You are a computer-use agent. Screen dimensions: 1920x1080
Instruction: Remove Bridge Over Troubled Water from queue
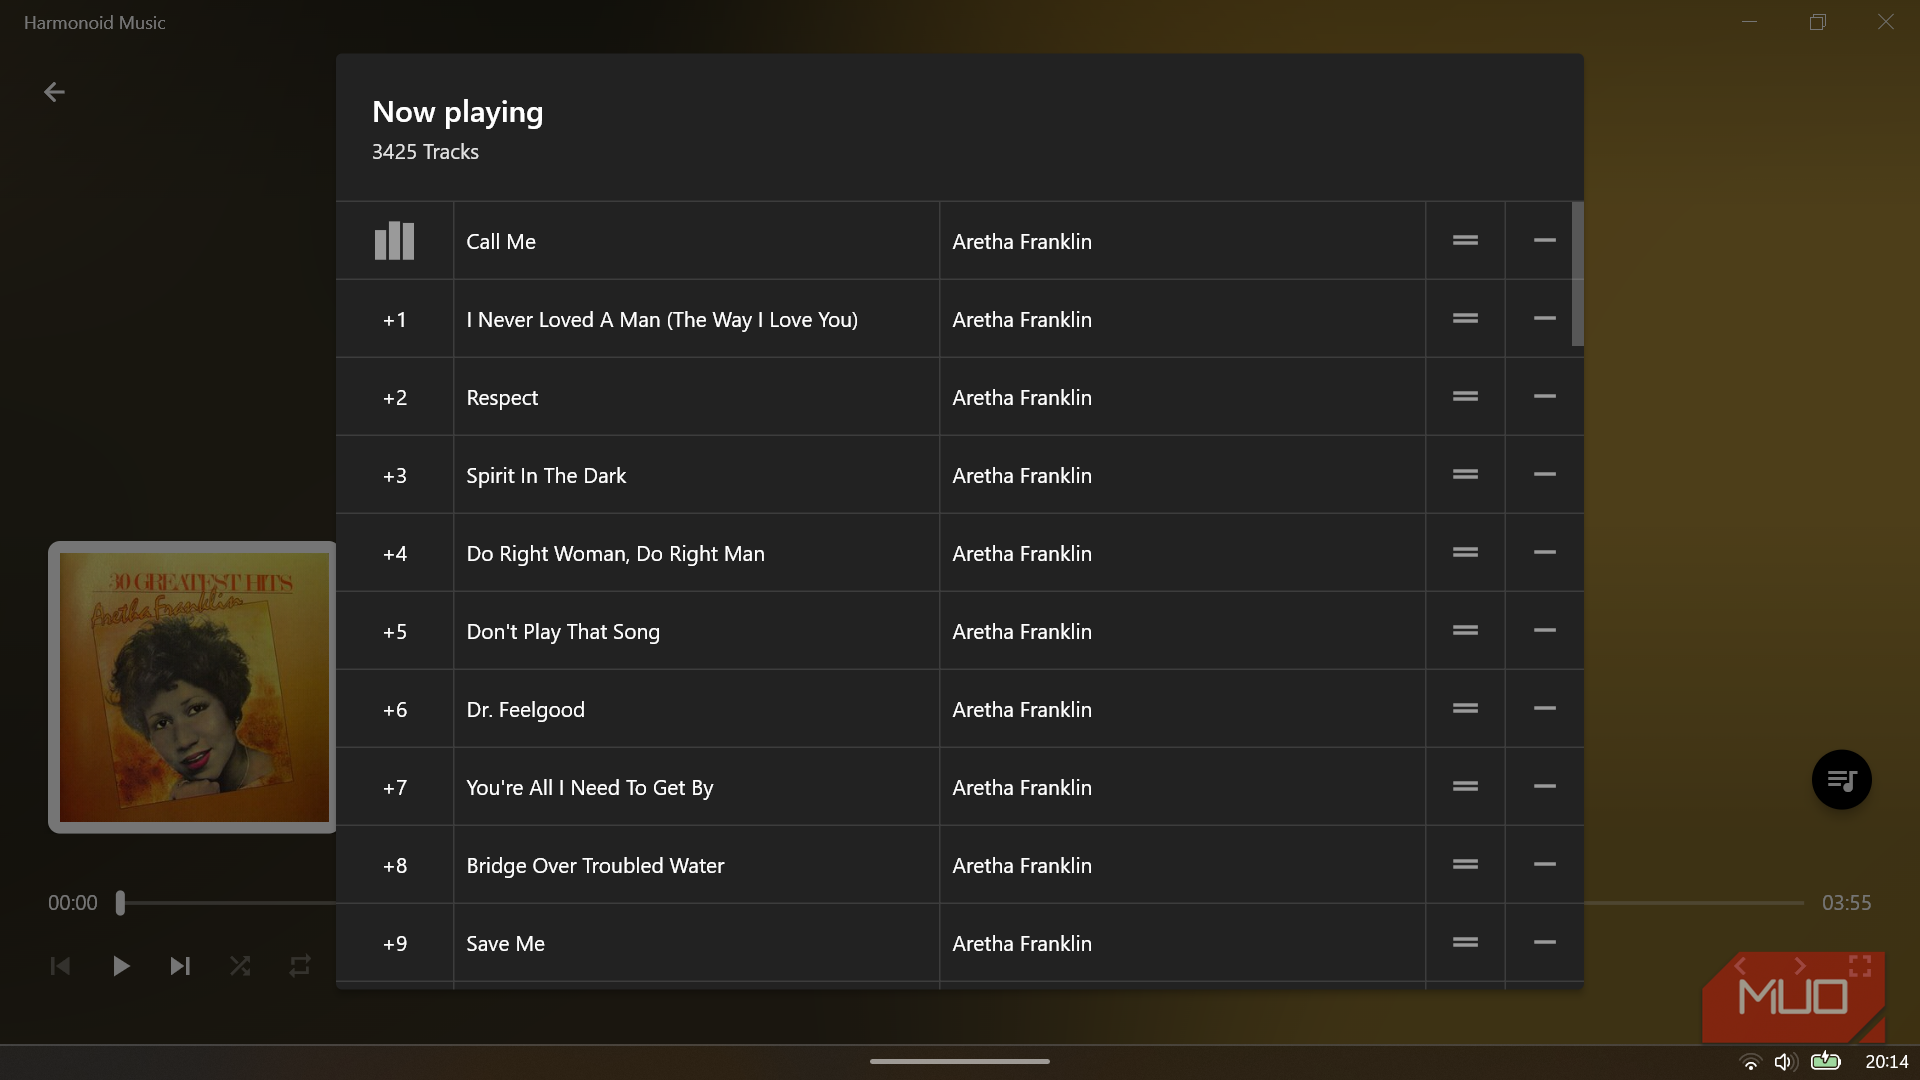1544,864
